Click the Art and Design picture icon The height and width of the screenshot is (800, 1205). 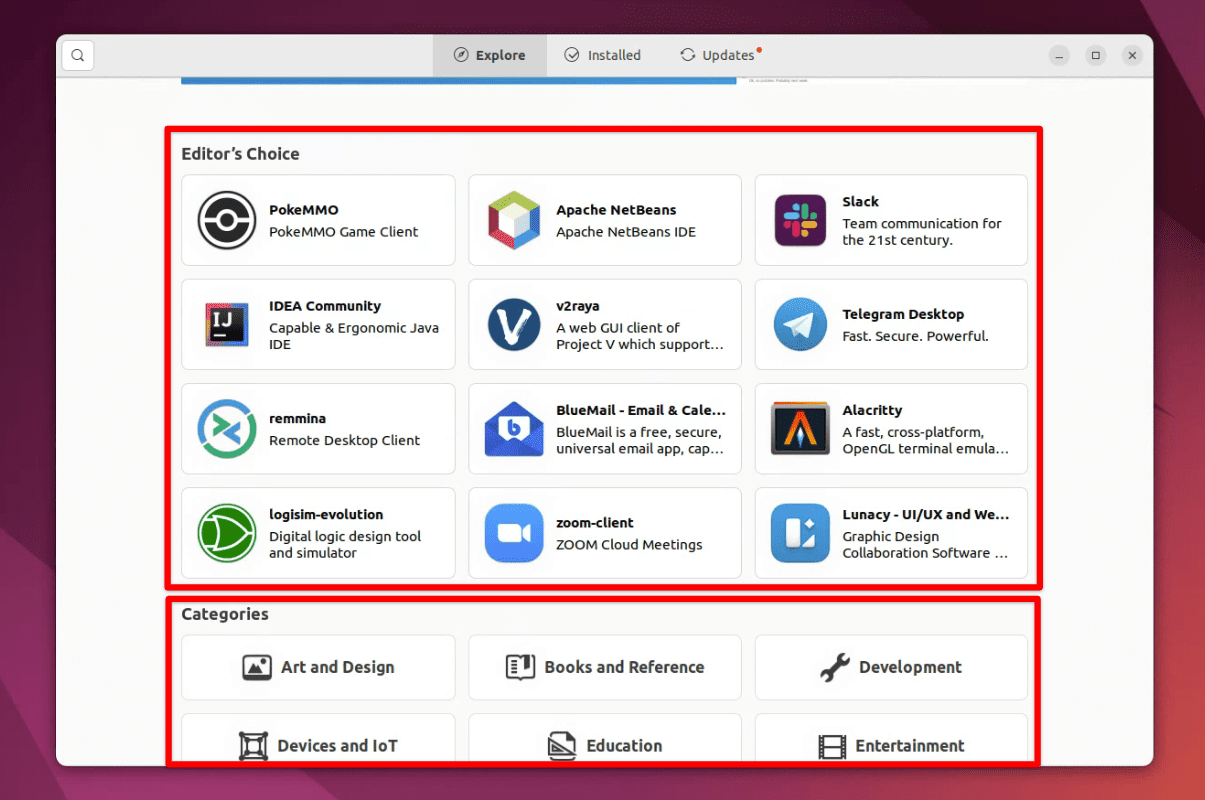click(x=257, y=667)
